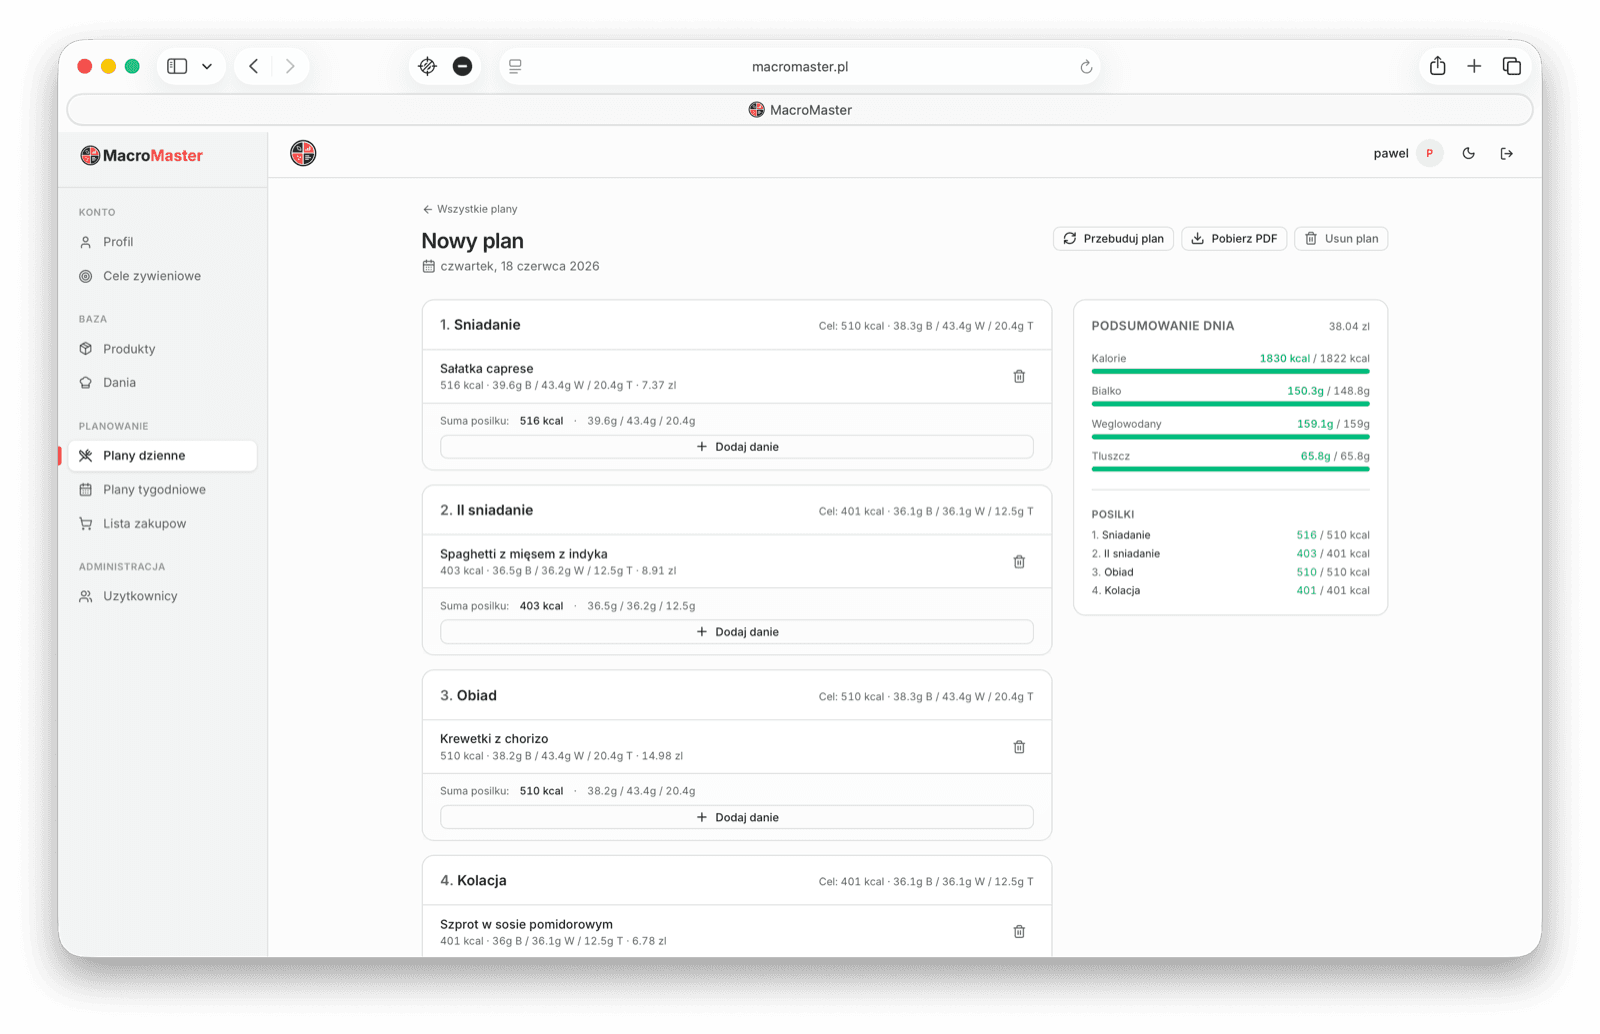This screenshot has width=1600, height=1034.
Task: Remove Spaghetti z mięsem z indyka
Action: point(1019,562)
